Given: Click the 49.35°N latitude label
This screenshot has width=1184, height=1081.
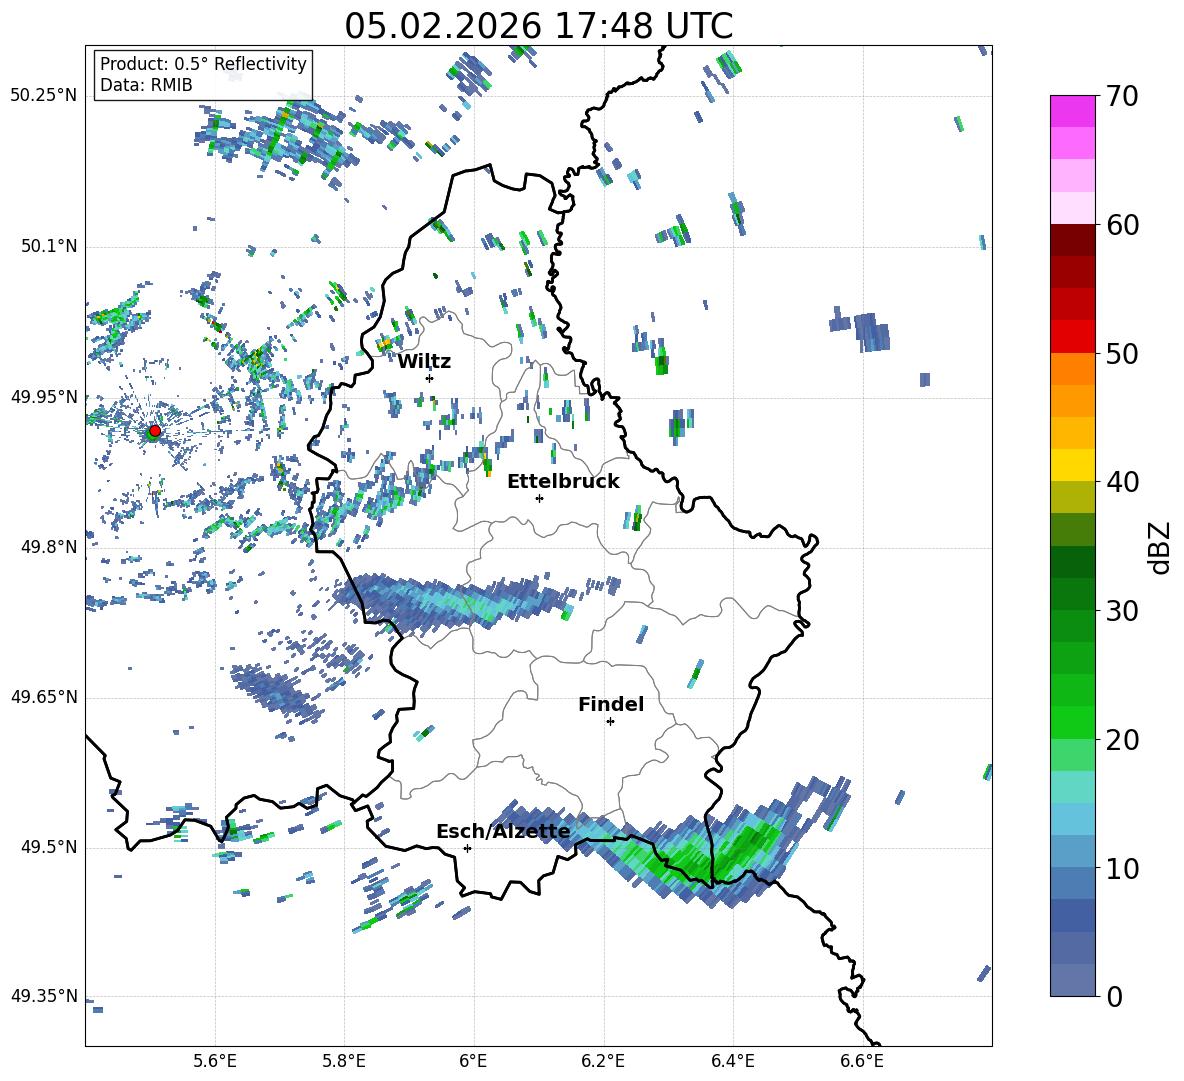Looking at the screenshot, I should [x=44, y=996].
